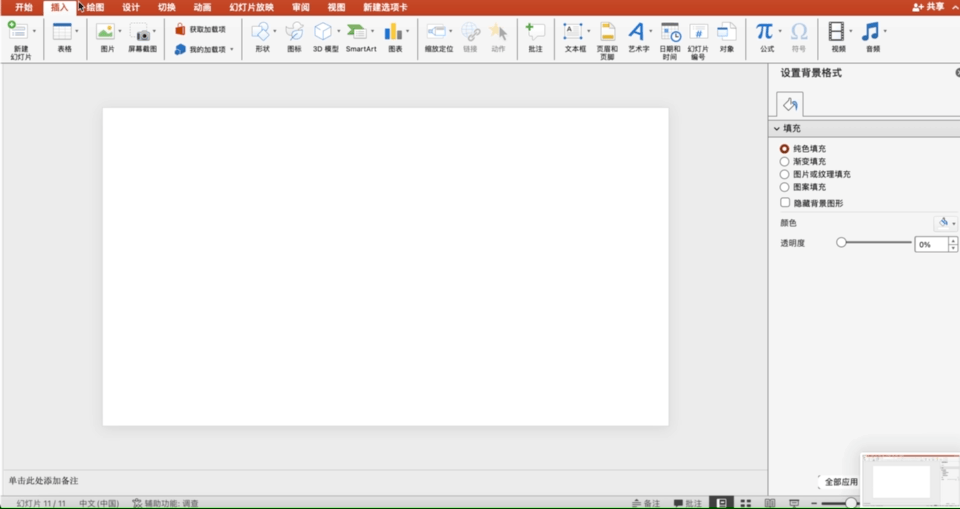Insert a table using the 表格 icon

coord(63,32)
